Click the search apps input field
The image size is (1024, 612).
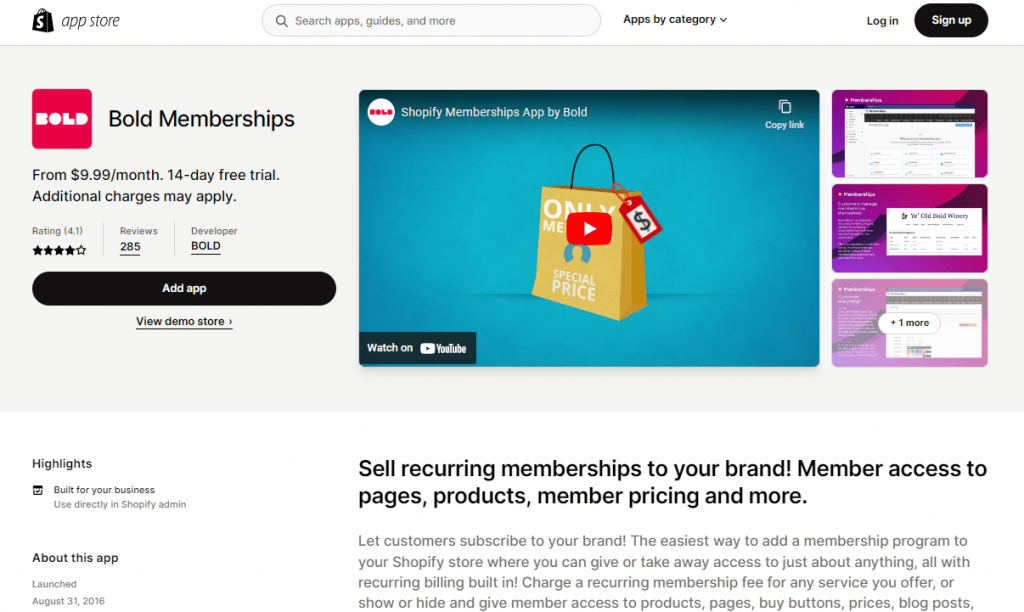430,20
